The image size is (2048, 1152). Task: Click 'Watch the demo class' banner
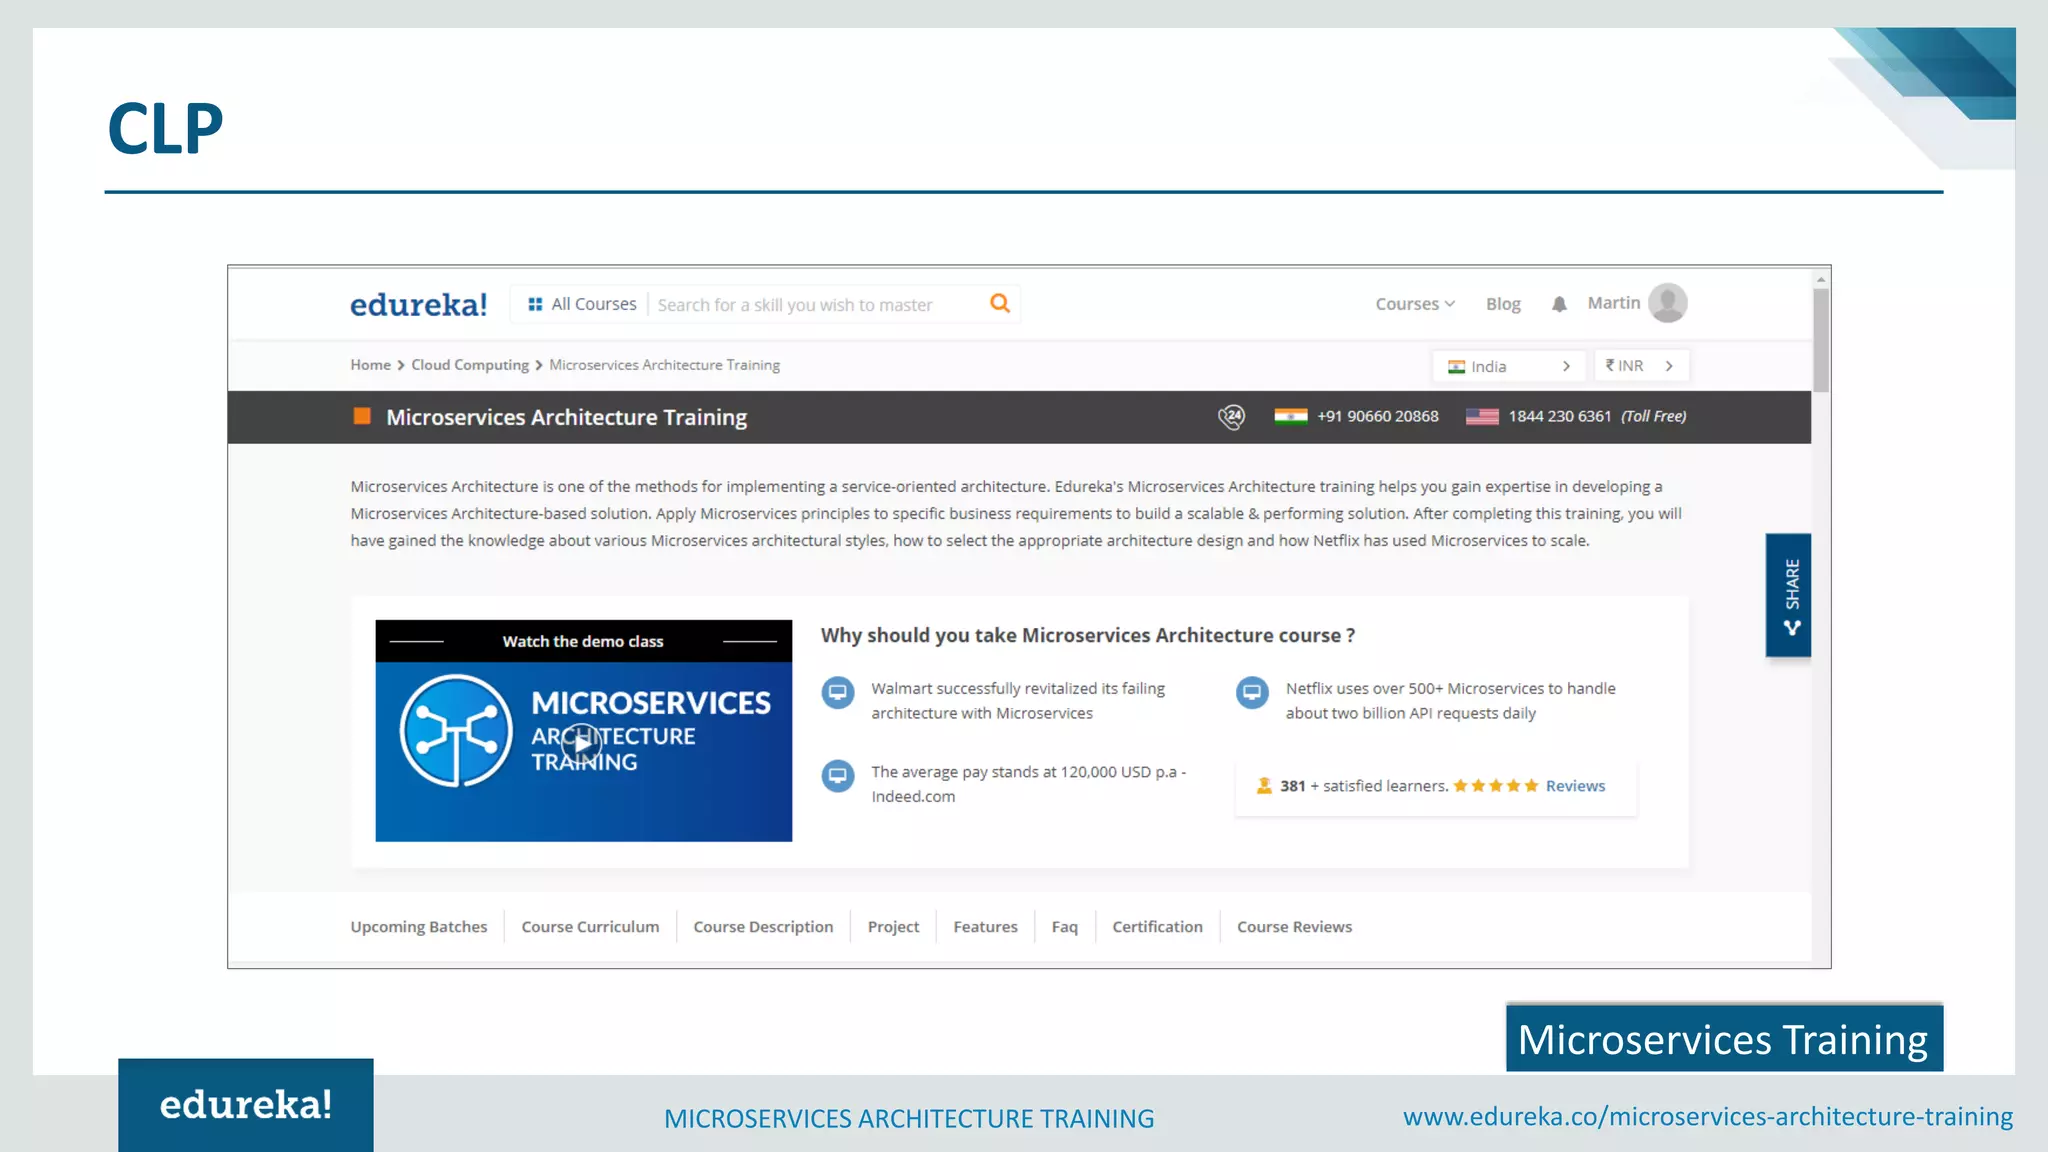pos(583,641)
